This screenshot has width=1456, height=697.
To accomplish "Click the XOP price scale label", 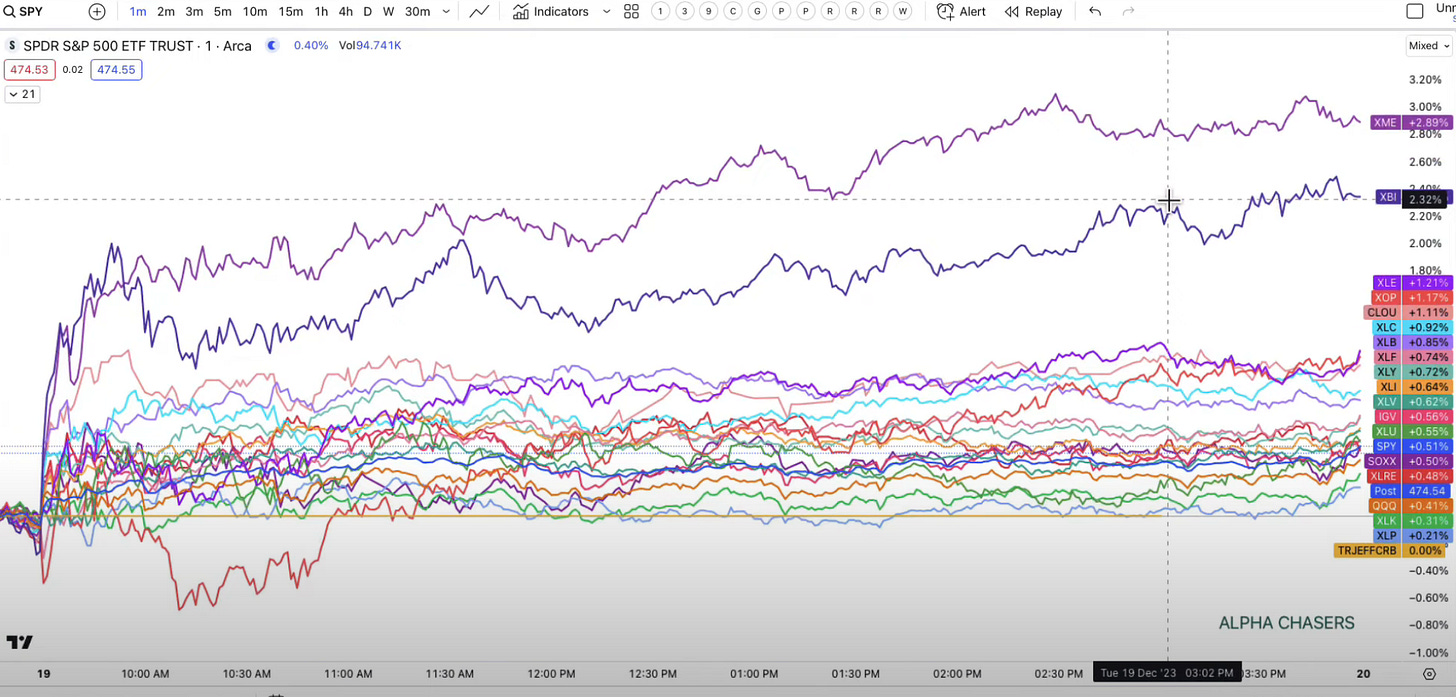I will [1410, 298].
